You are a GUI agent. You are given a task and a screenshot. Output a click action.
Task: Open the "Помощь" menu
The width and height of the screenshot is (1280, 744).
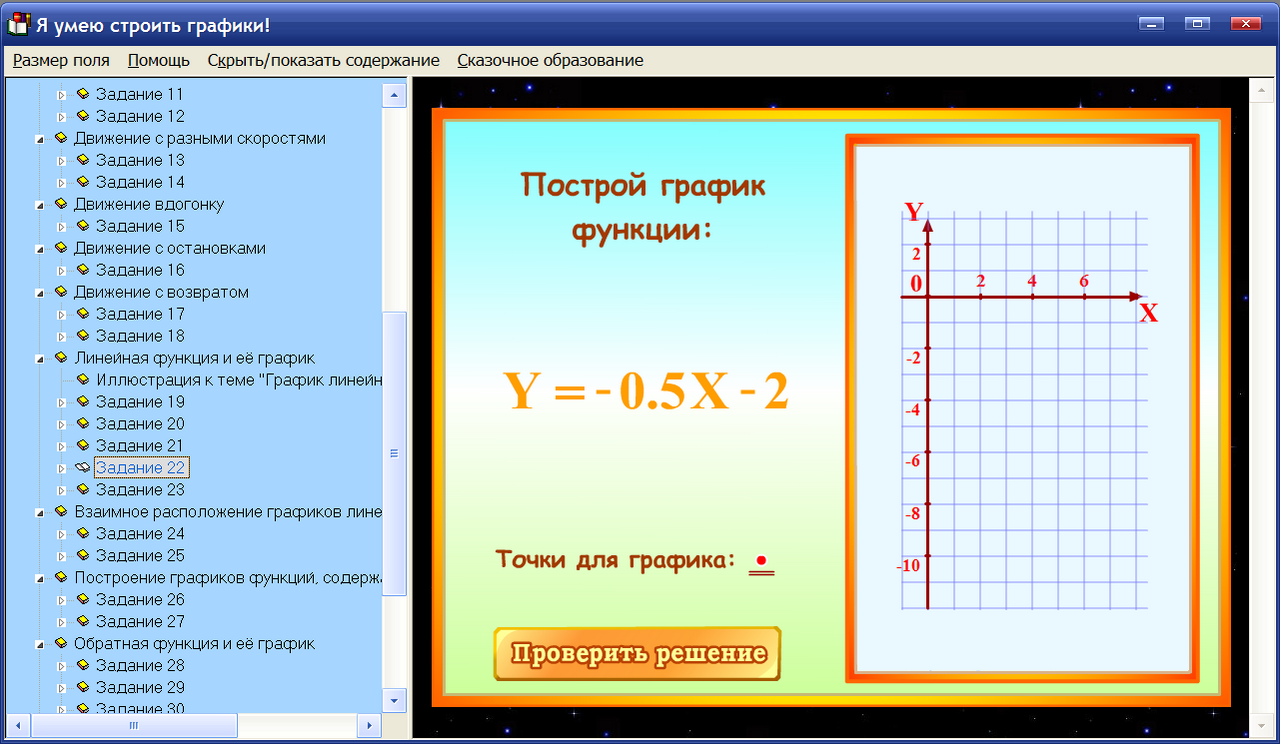[x=157, y=60]
